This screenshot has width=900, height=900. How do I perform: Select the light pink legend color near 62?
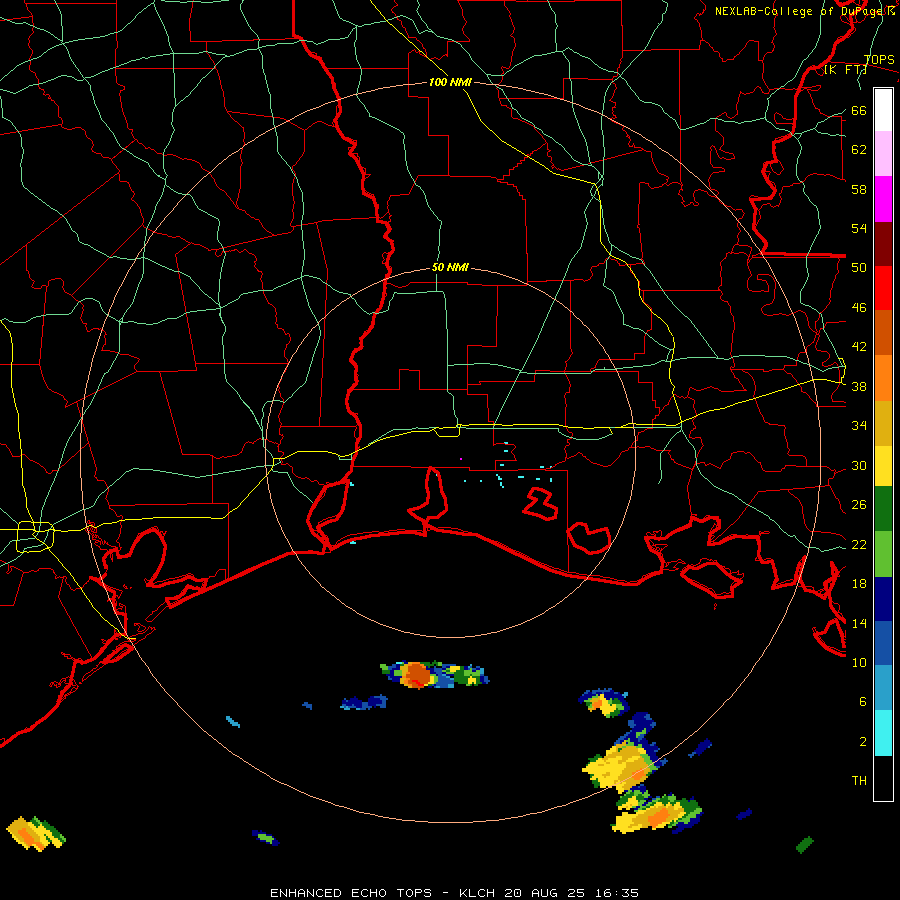[x=883, y=154]
